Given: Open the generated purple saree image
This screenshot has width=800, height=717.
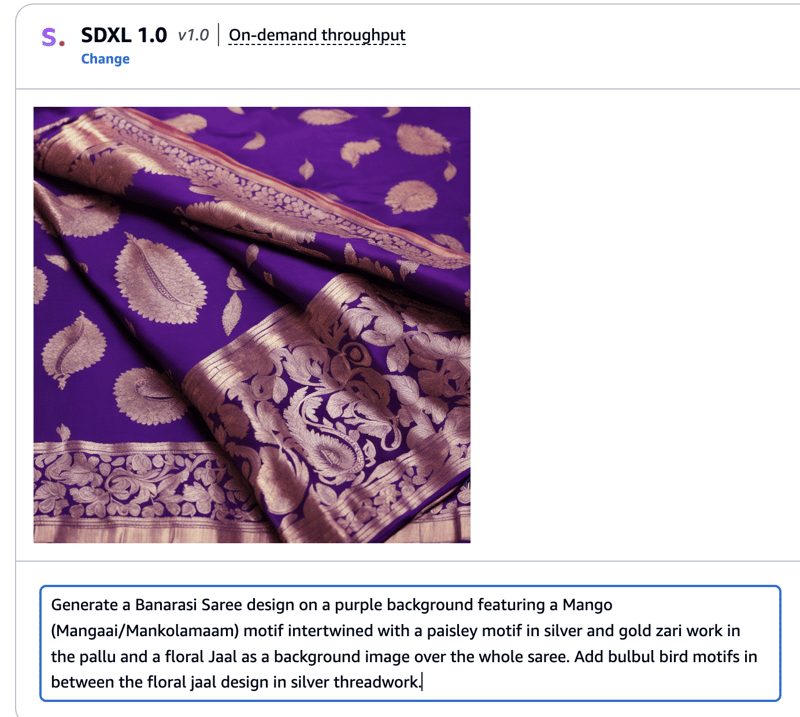Looking at the screenshot, I should tap(252, 325).
